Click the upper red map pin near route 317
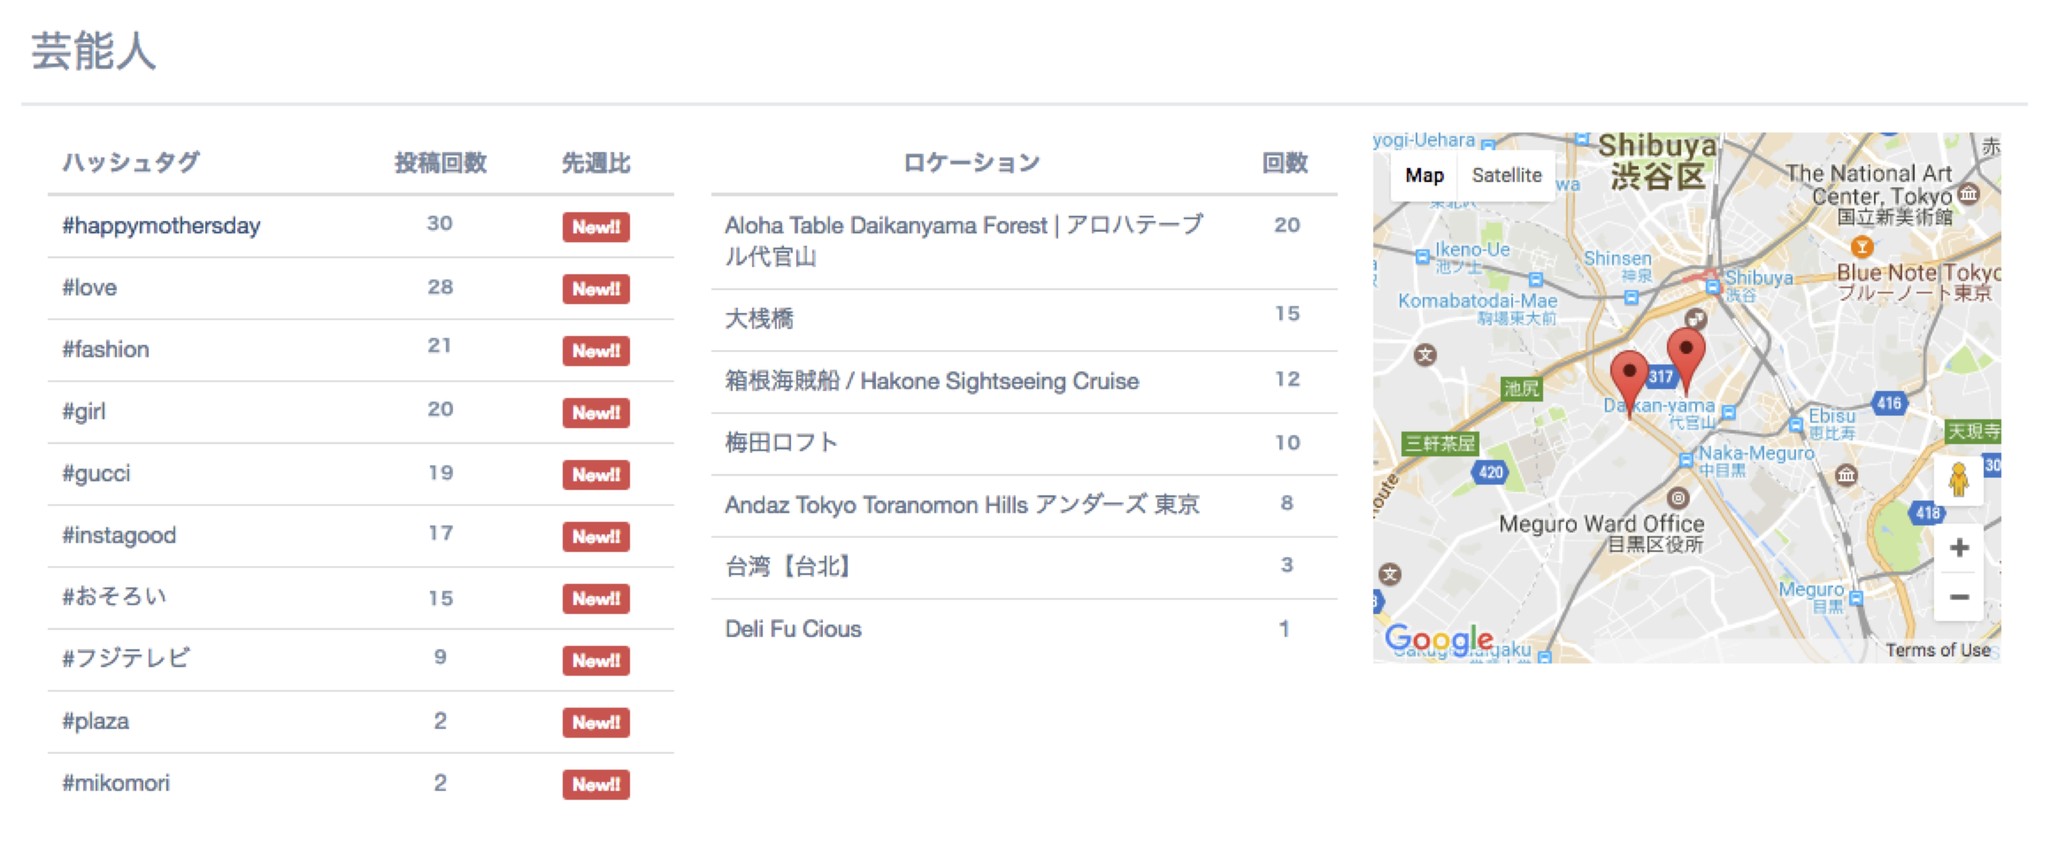The width and height of the screenshot is (2047, 844). click(1686, 360)
